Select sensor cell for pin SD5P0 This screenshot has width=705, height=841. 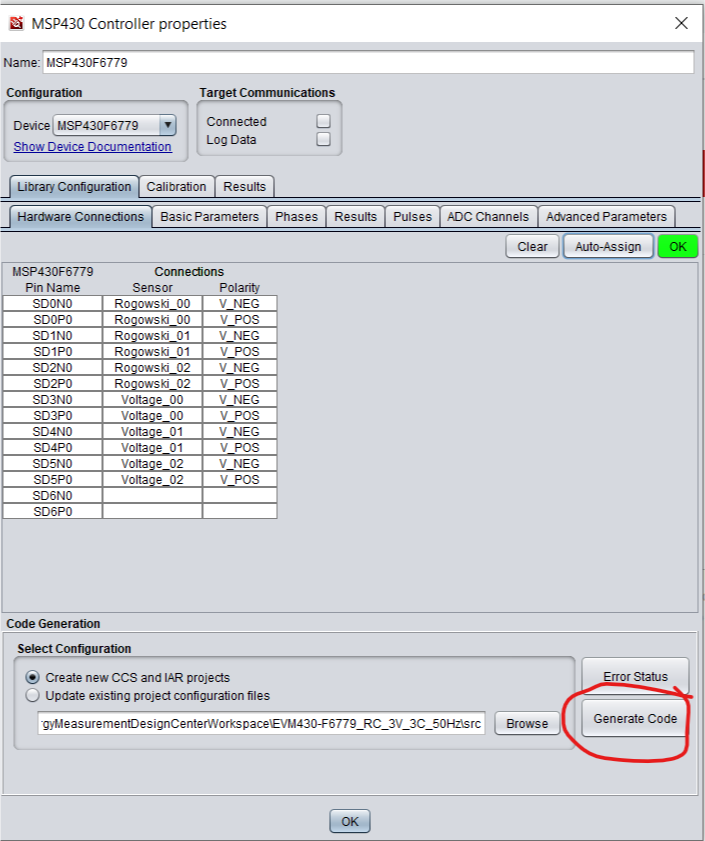(x=152, y=480)
